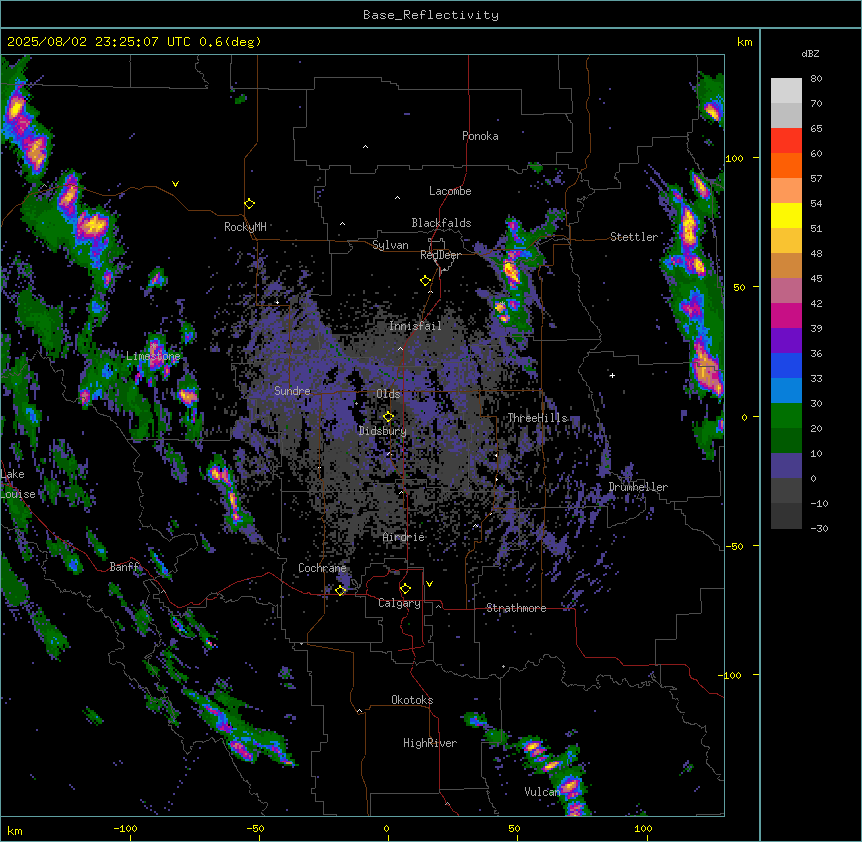
Task: Click the ThreeHills city label
Action: tap(537, 418)
